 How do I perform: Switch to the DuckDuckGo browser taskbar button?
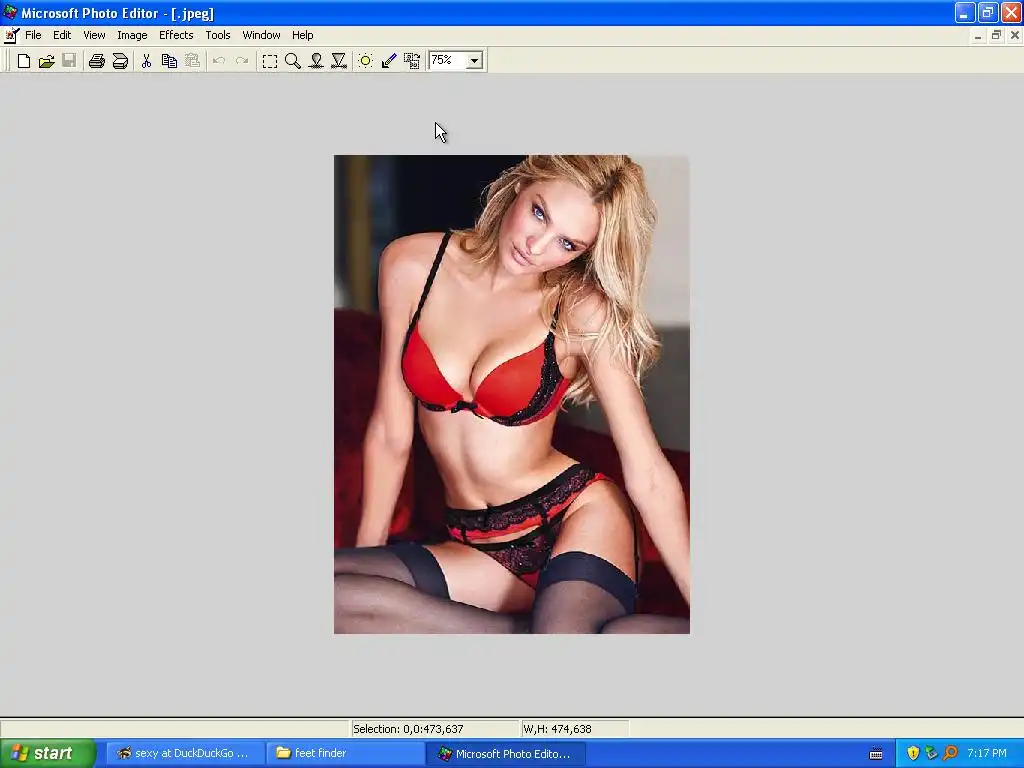tap(185, 753)
